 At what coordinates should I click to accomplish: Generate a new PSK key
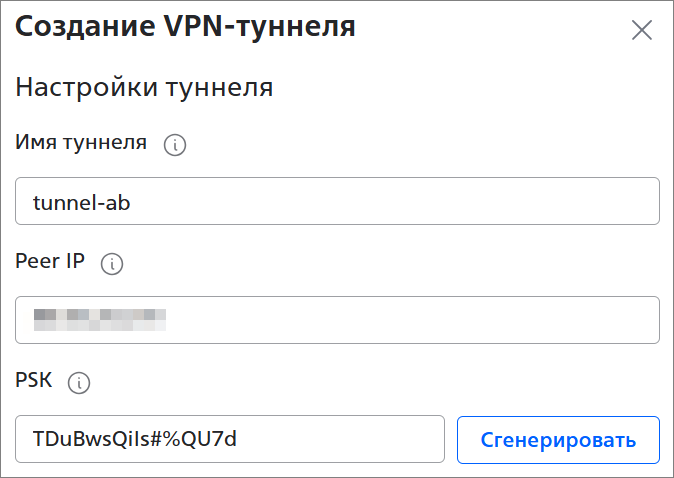pyautogui.click(x=558, y=440)
